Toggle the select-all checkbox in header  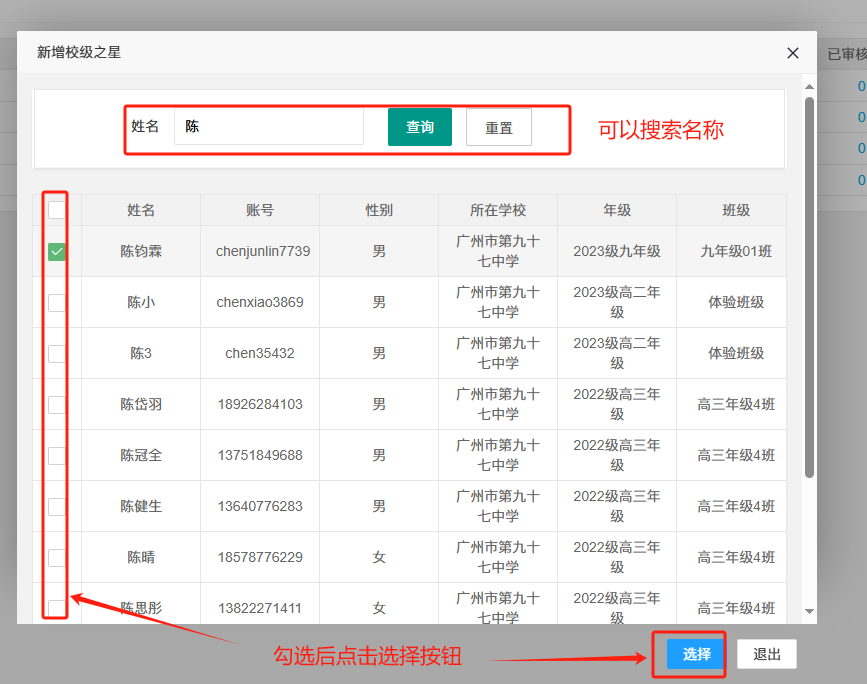click(56, 210)
